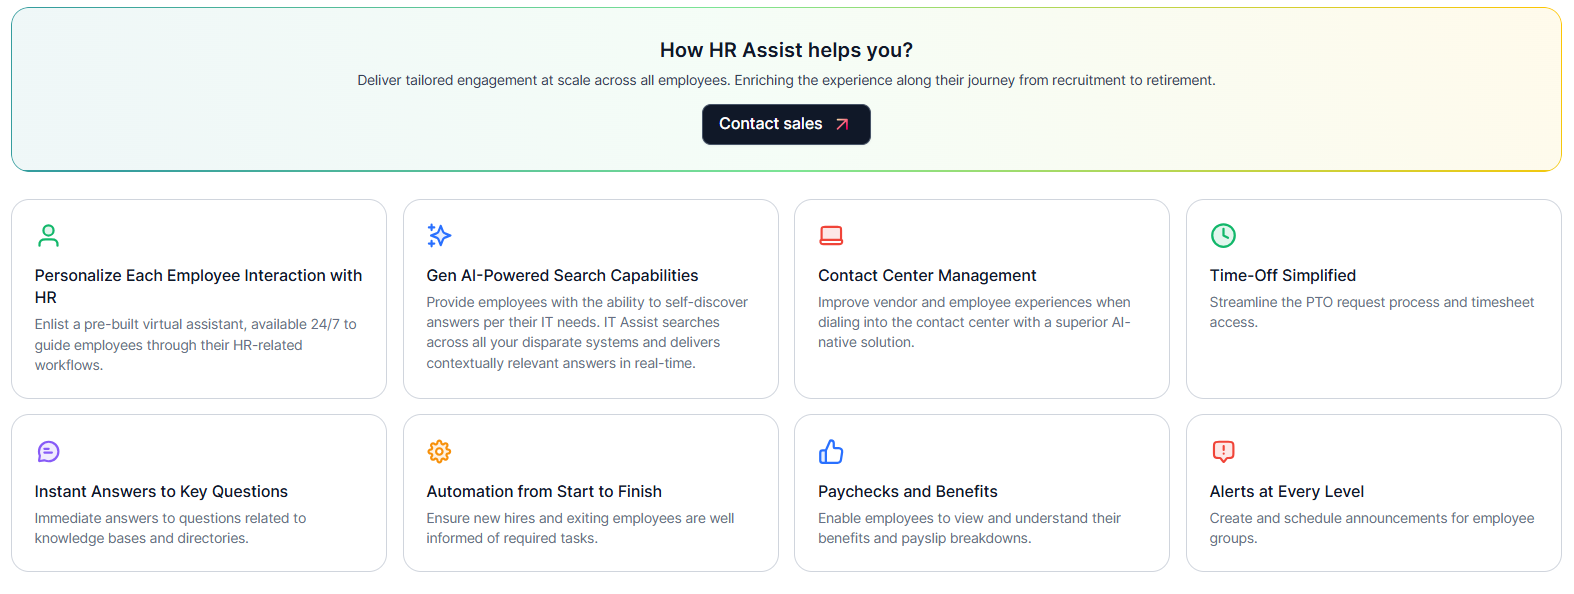Click the red laptop Contact Center icon
Screen dimensions: 1574x594
[831, 235]
